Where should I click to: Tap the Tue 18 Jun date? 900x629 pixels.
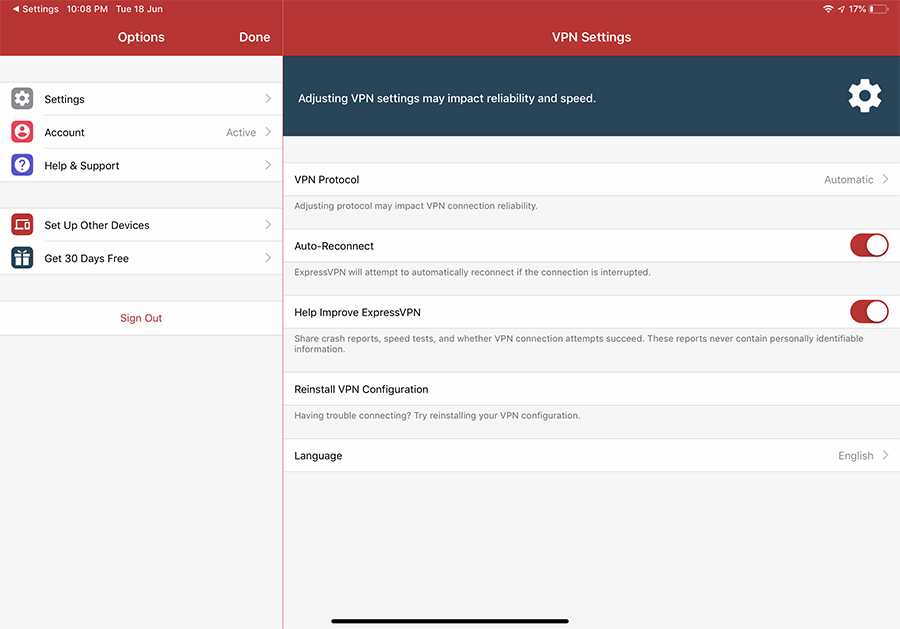tap(139, 9)
